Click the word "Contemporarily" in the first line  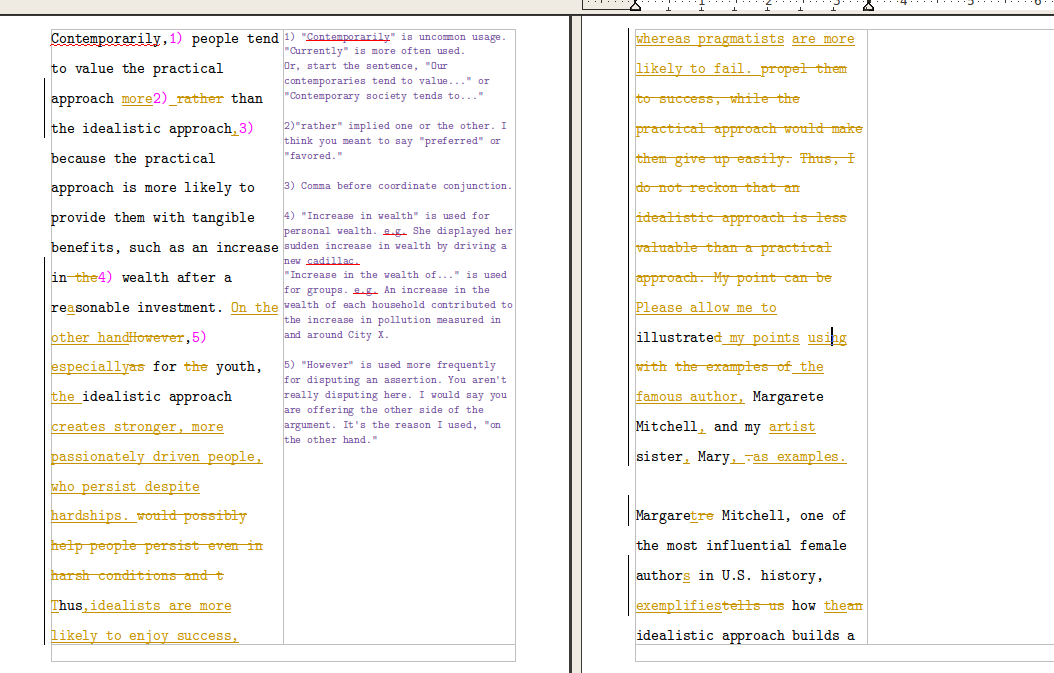tap(107, 39)
